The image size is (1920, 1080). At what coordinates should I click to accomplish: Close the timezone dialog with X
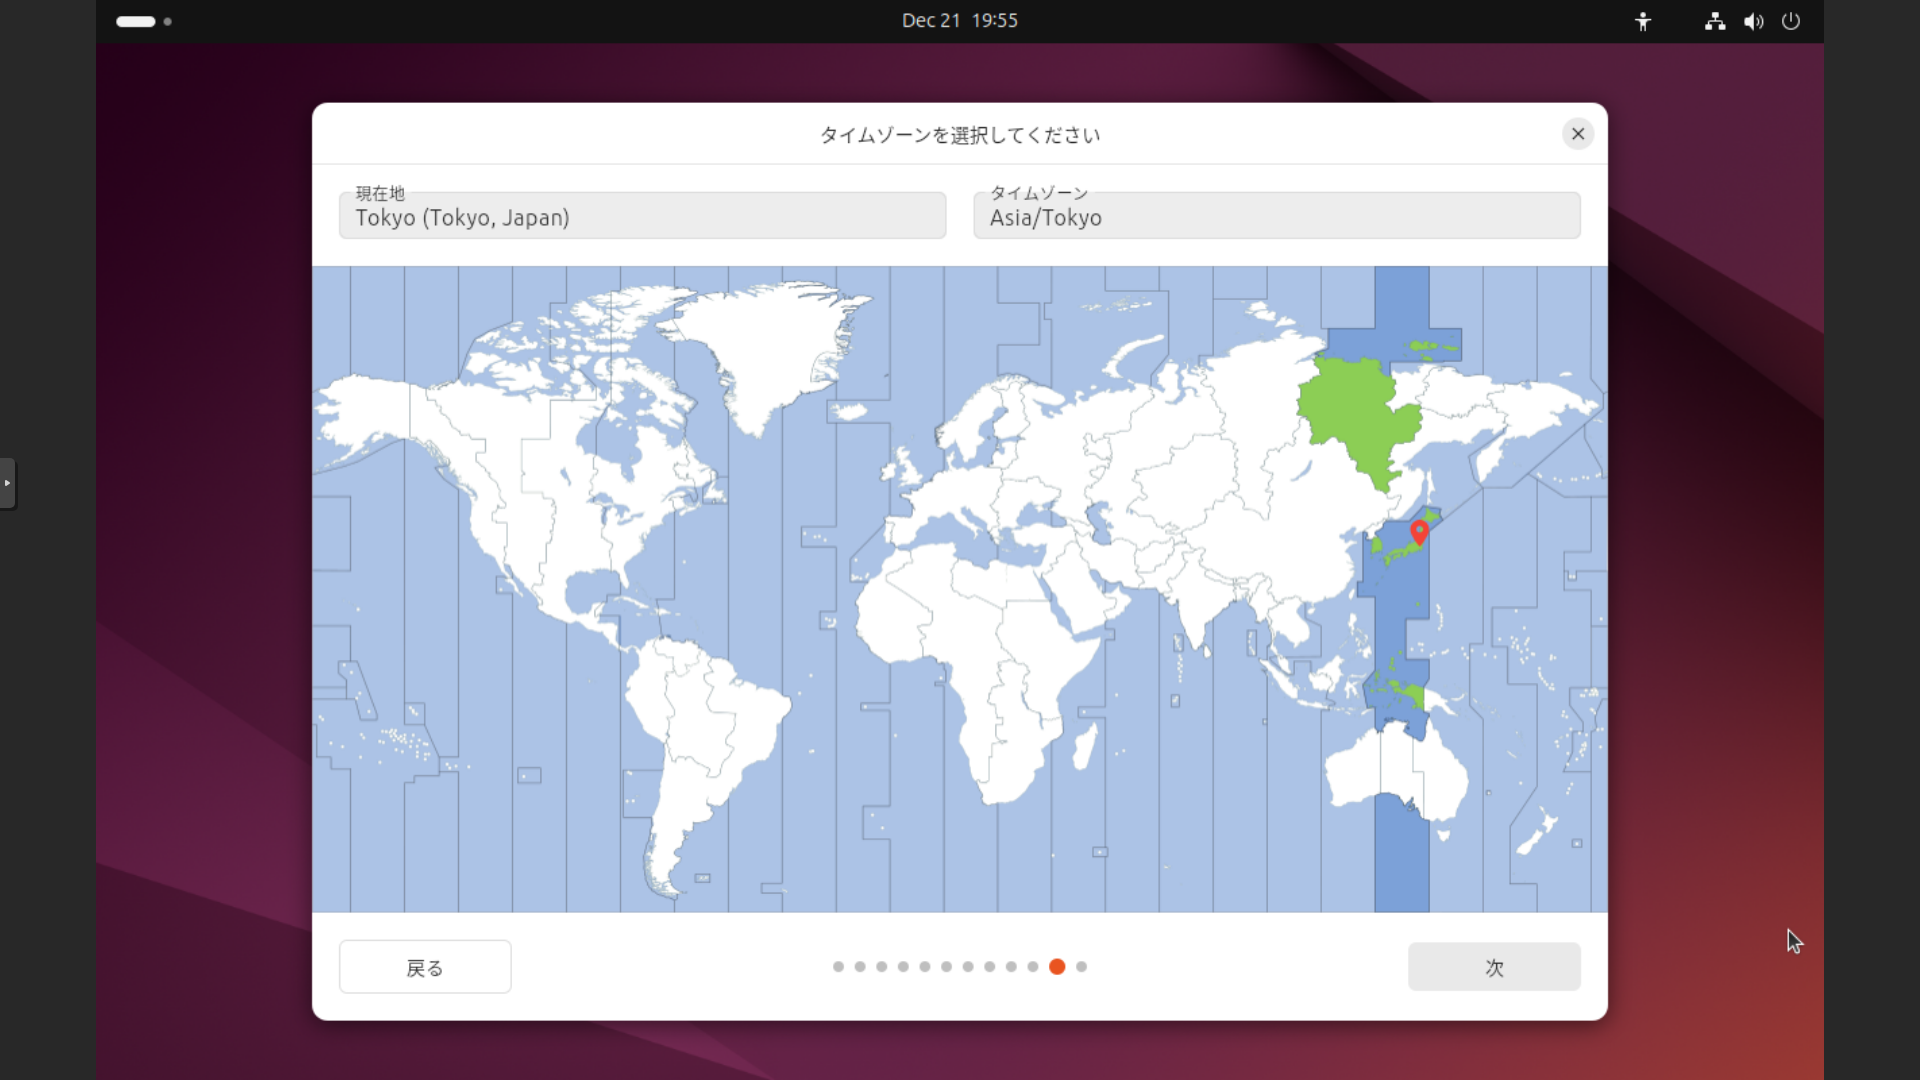[x=1578, y=134]
